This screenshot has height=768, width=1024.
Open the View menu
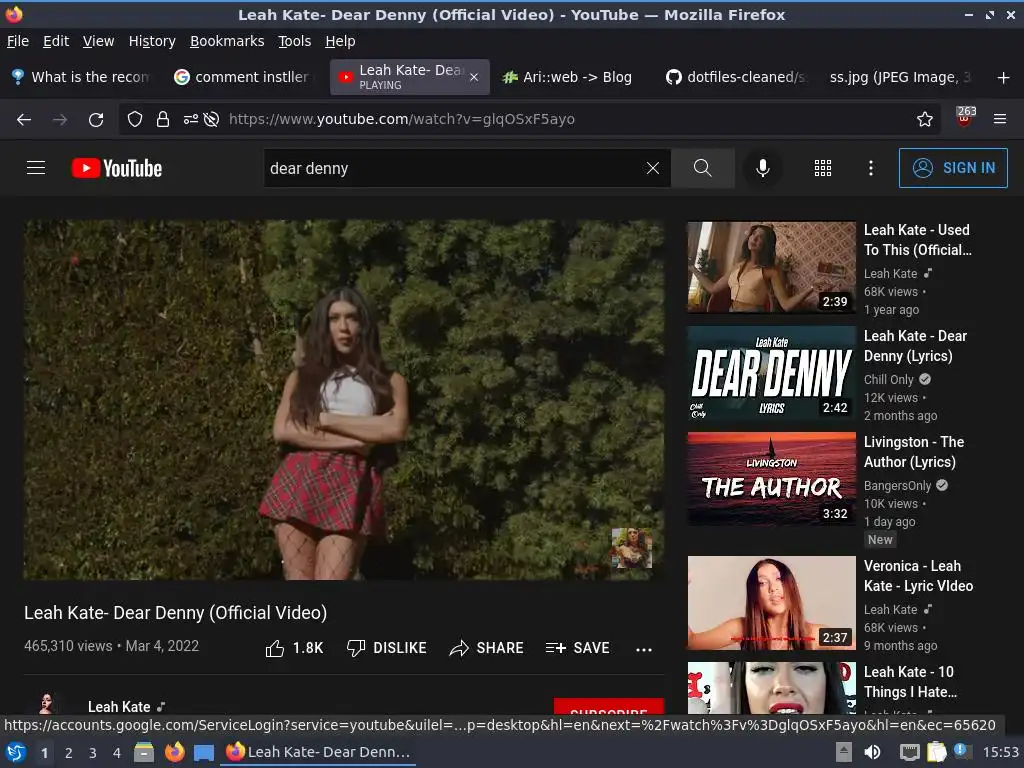point(99,41)
